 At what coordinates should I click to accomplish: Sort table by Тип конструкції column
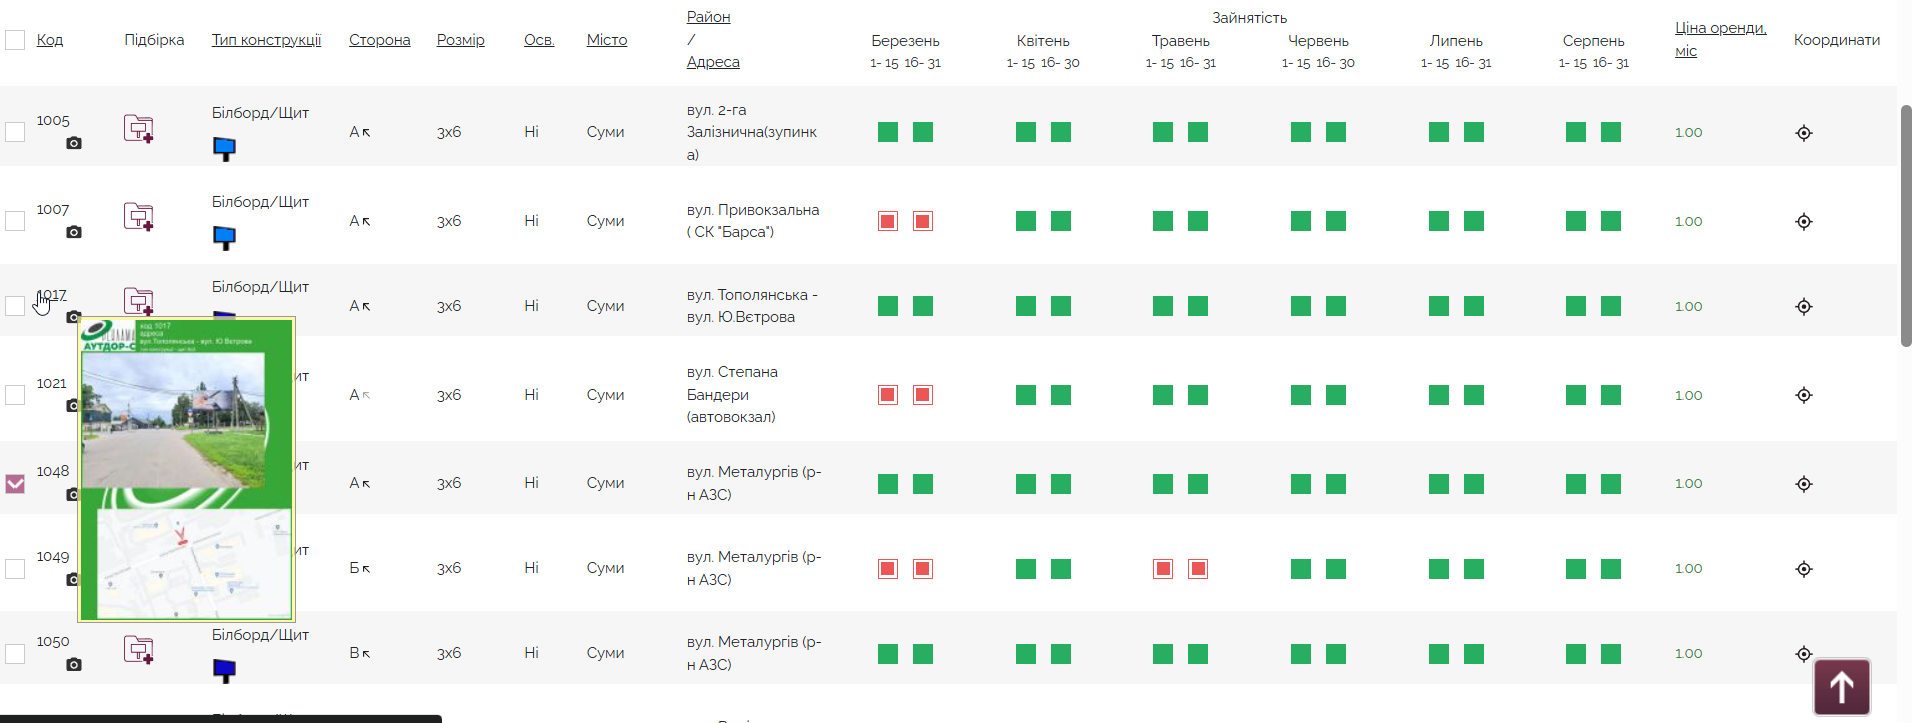[x=266, y=40]
